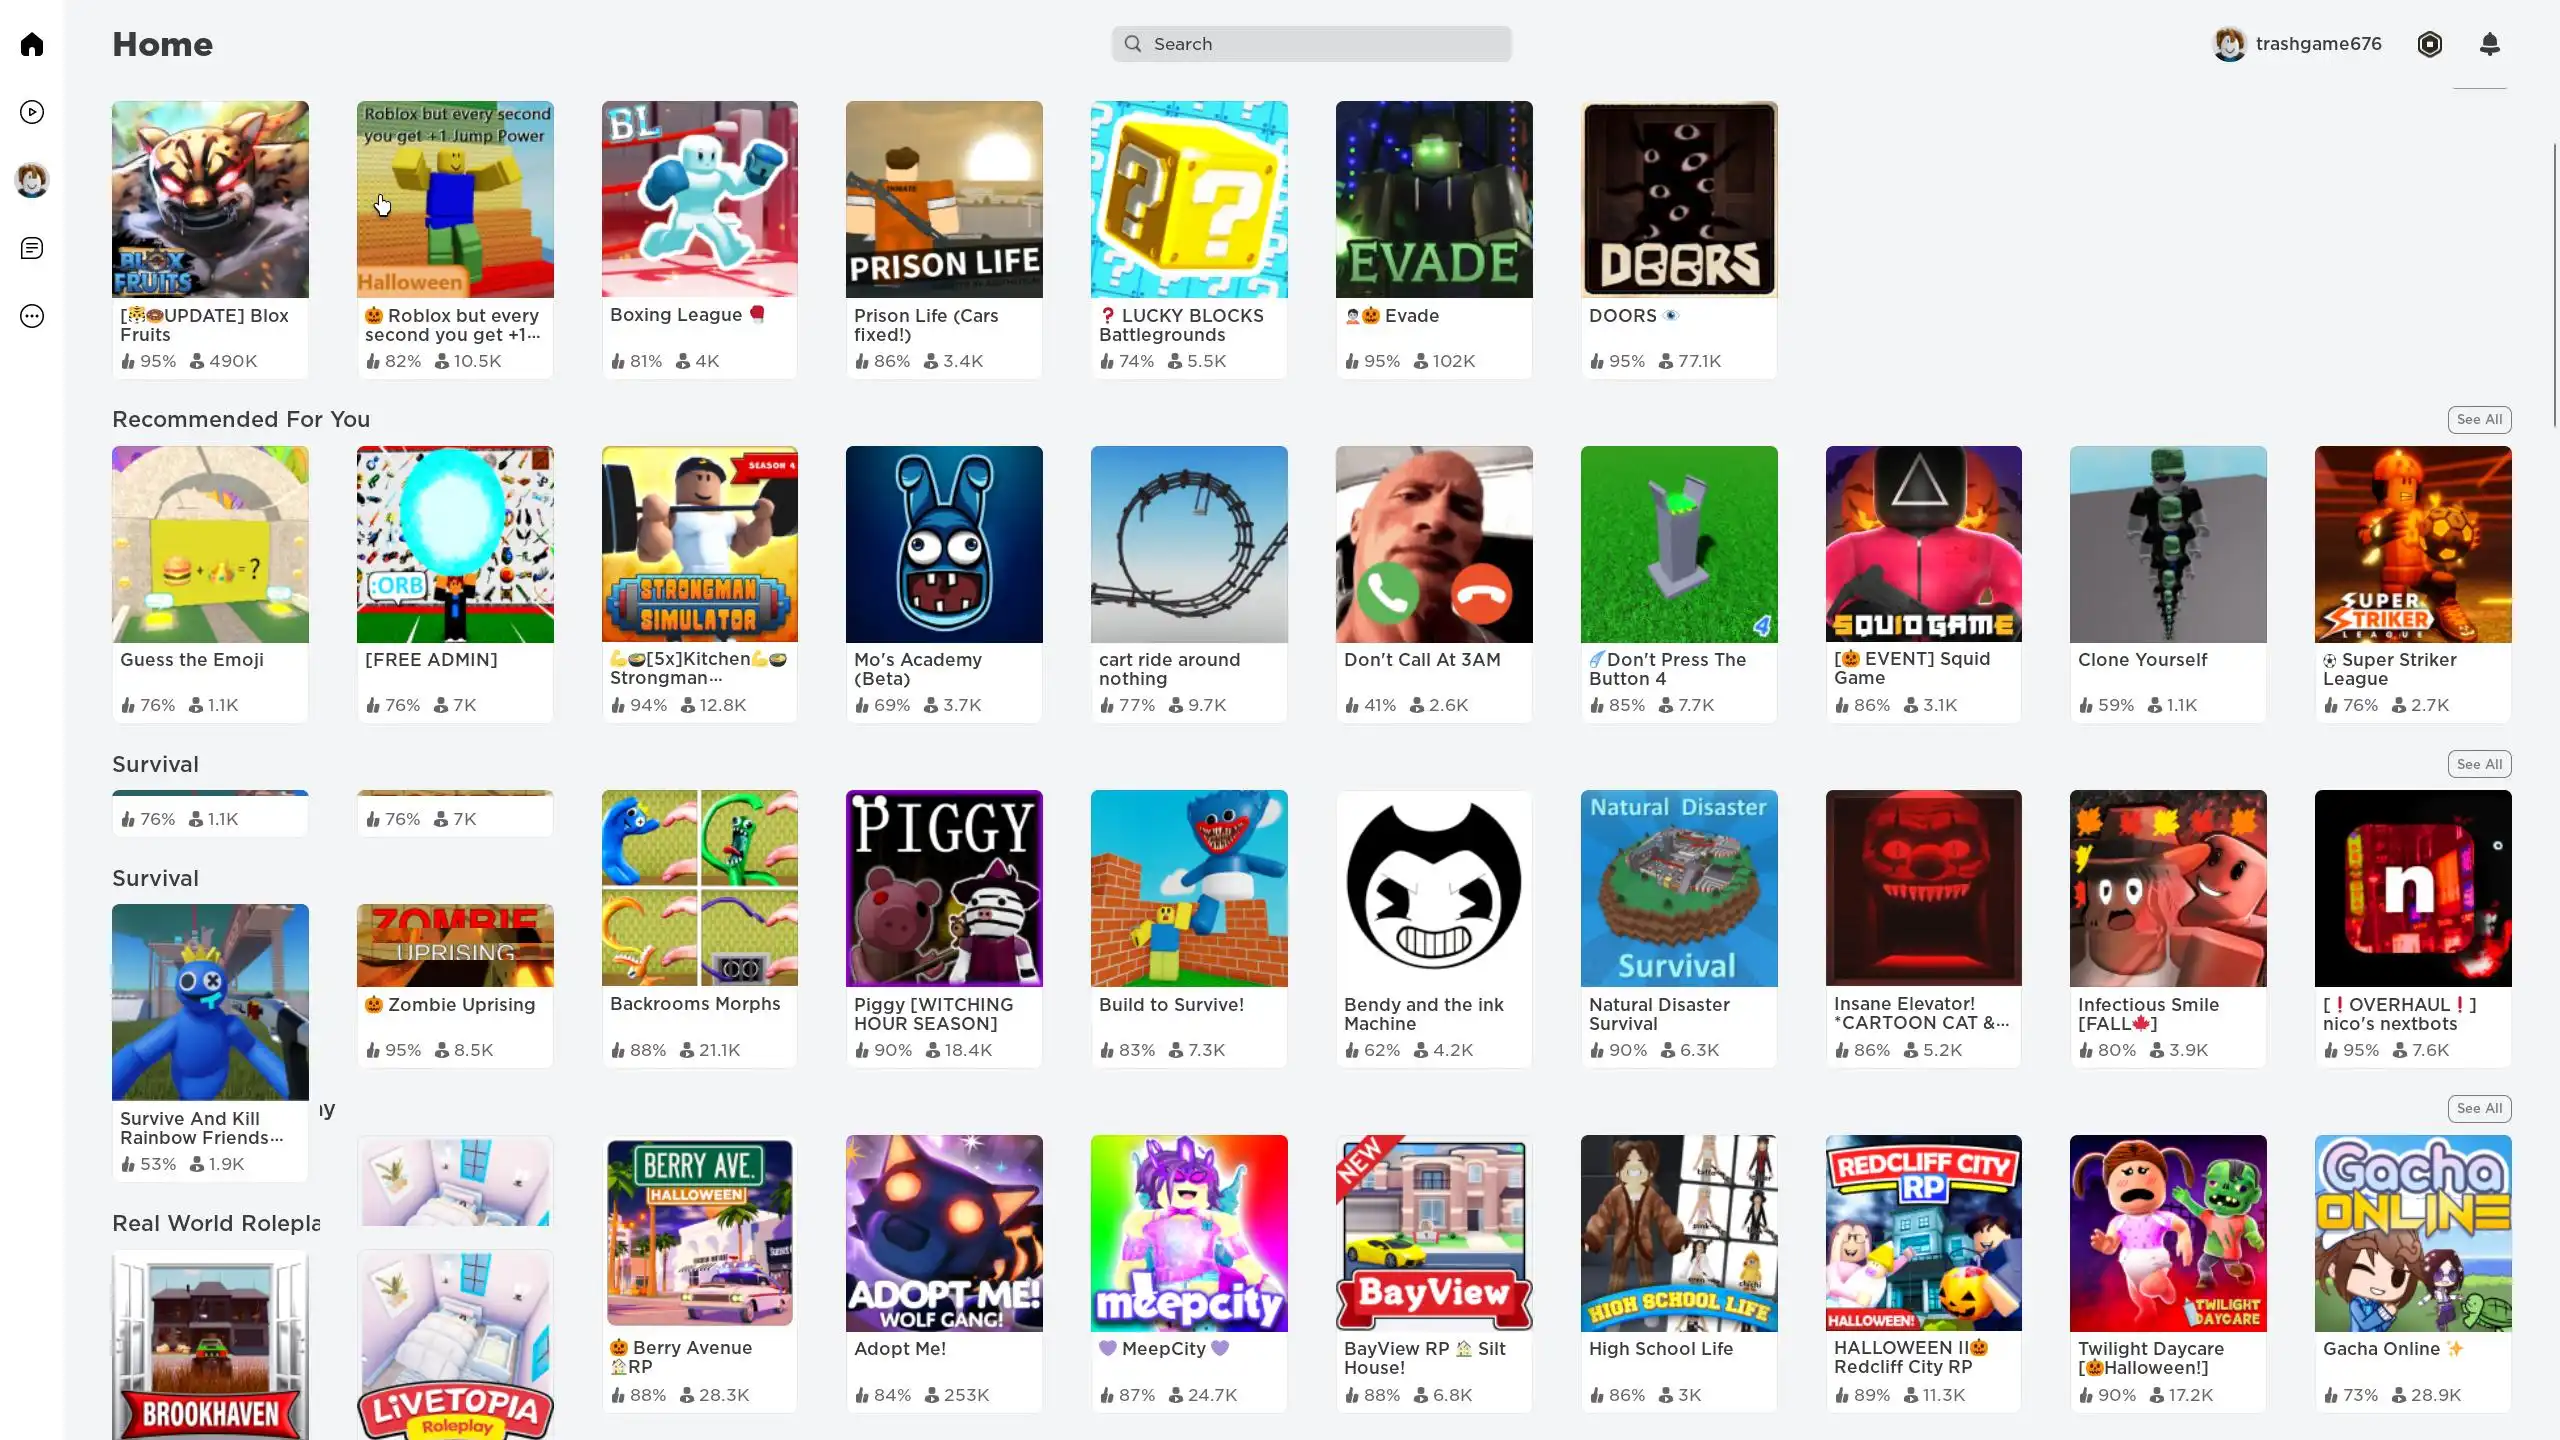
Task: Open avatar icon in left sidebar
Action: pos(32,180)
